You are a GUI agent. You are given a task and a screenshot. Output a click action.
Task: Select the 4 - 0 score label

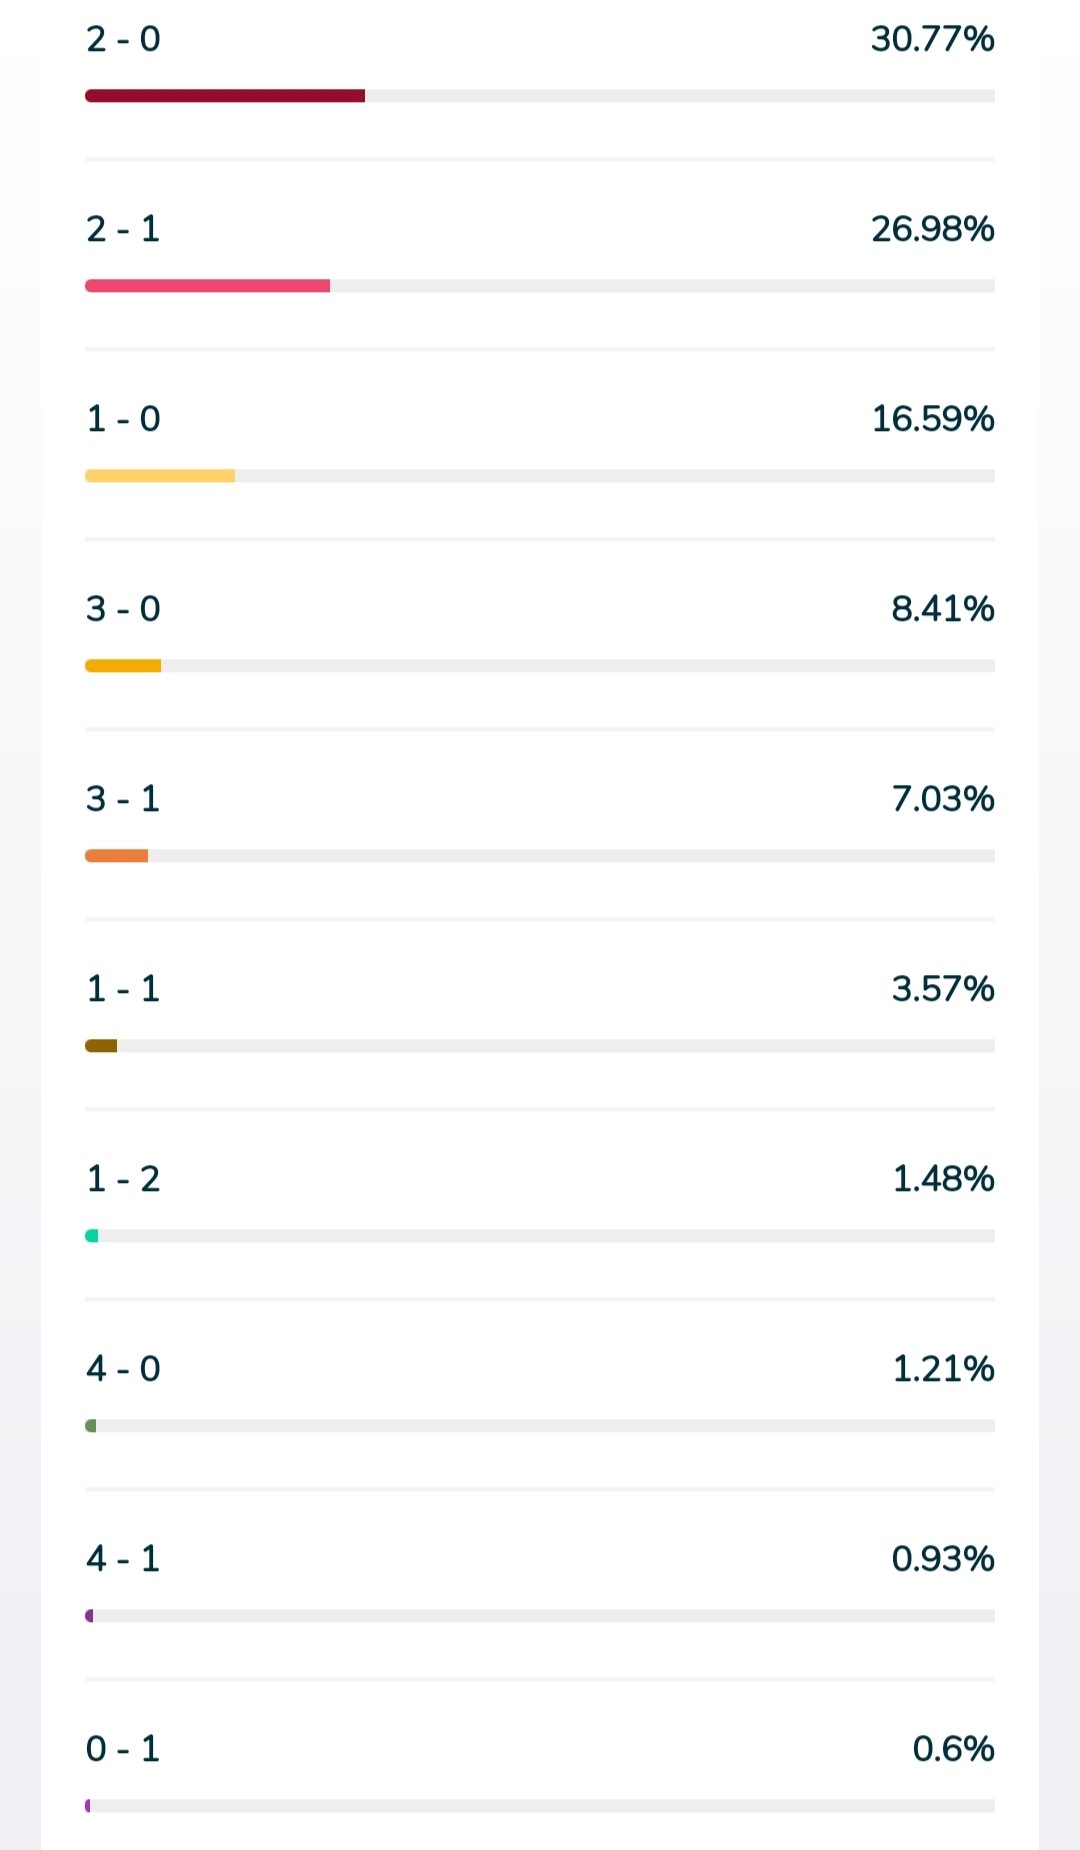pyautogui.click(x=123, y=1369)
